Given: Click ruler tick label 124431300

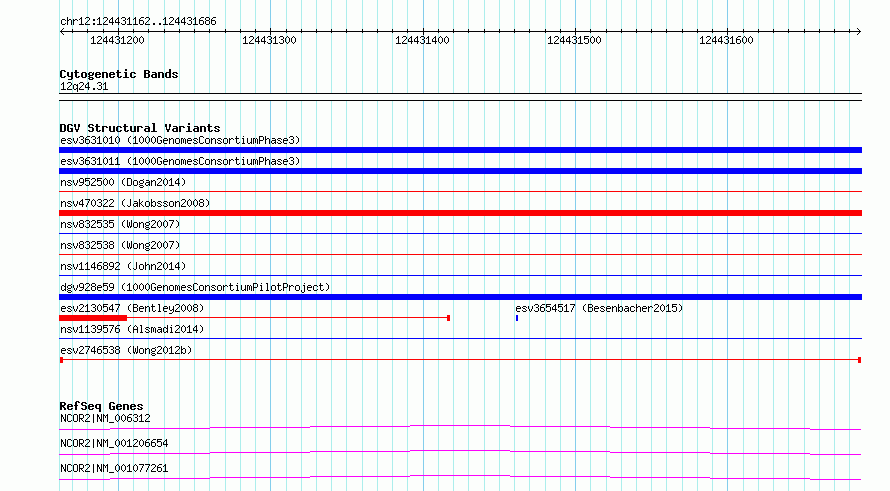Looking at the screenshot, I should click(x=269, y=40).
